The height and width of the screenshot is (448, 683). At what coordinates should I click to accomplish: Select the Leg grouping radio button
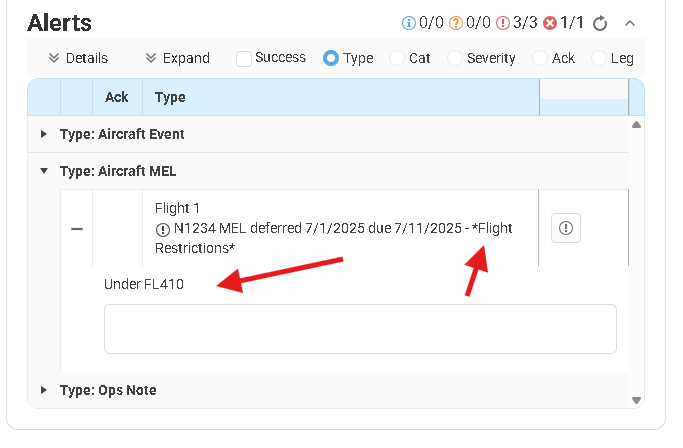pyautogui.click(x=599, y=58)
